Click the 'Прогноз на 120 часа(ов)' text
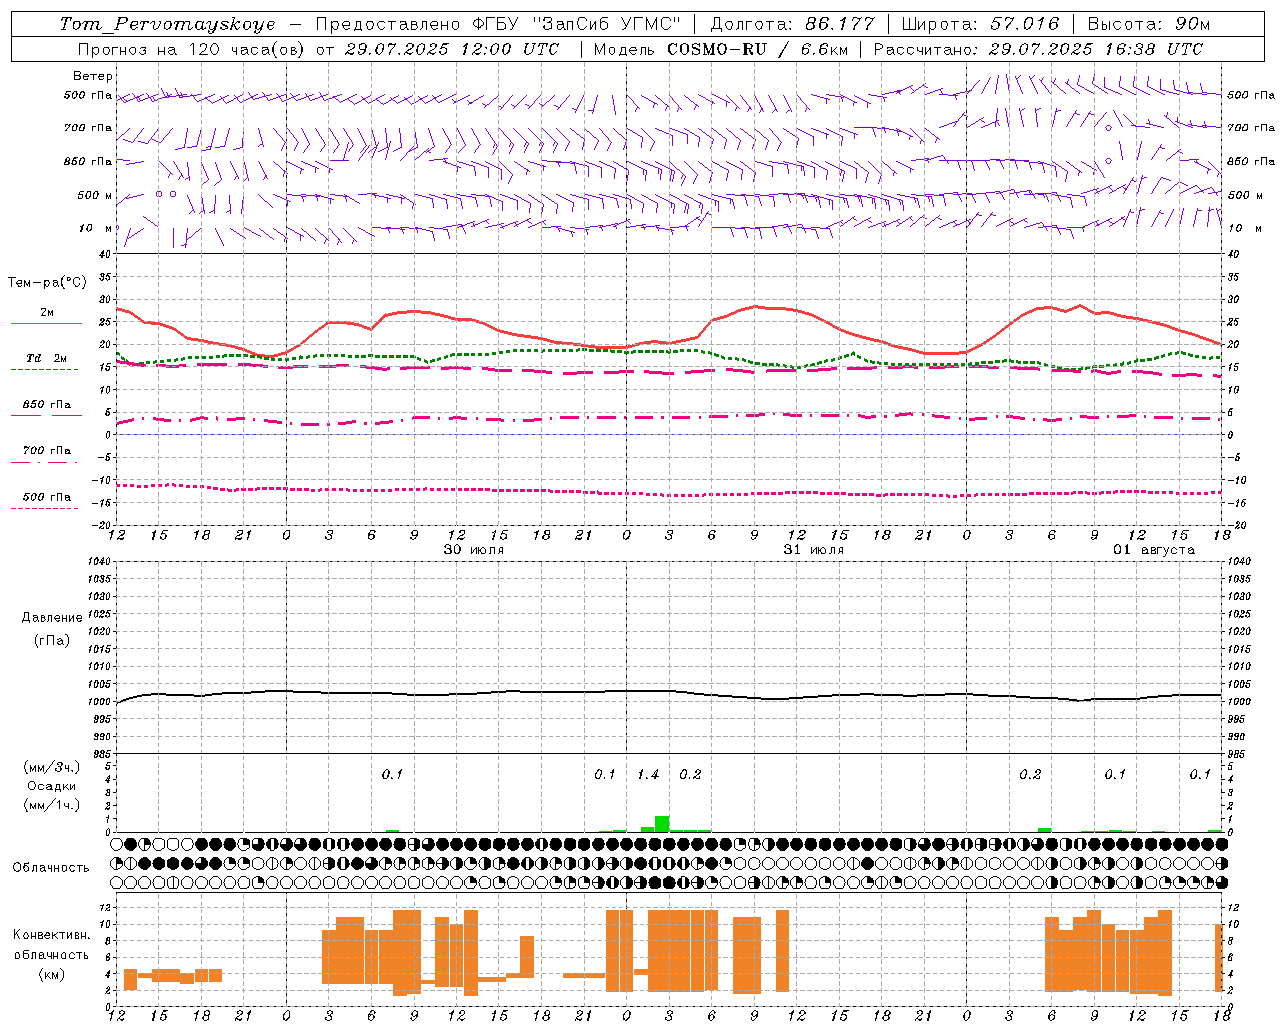Viewport: 1280px width, 1024px height. (x=193, y=49)
